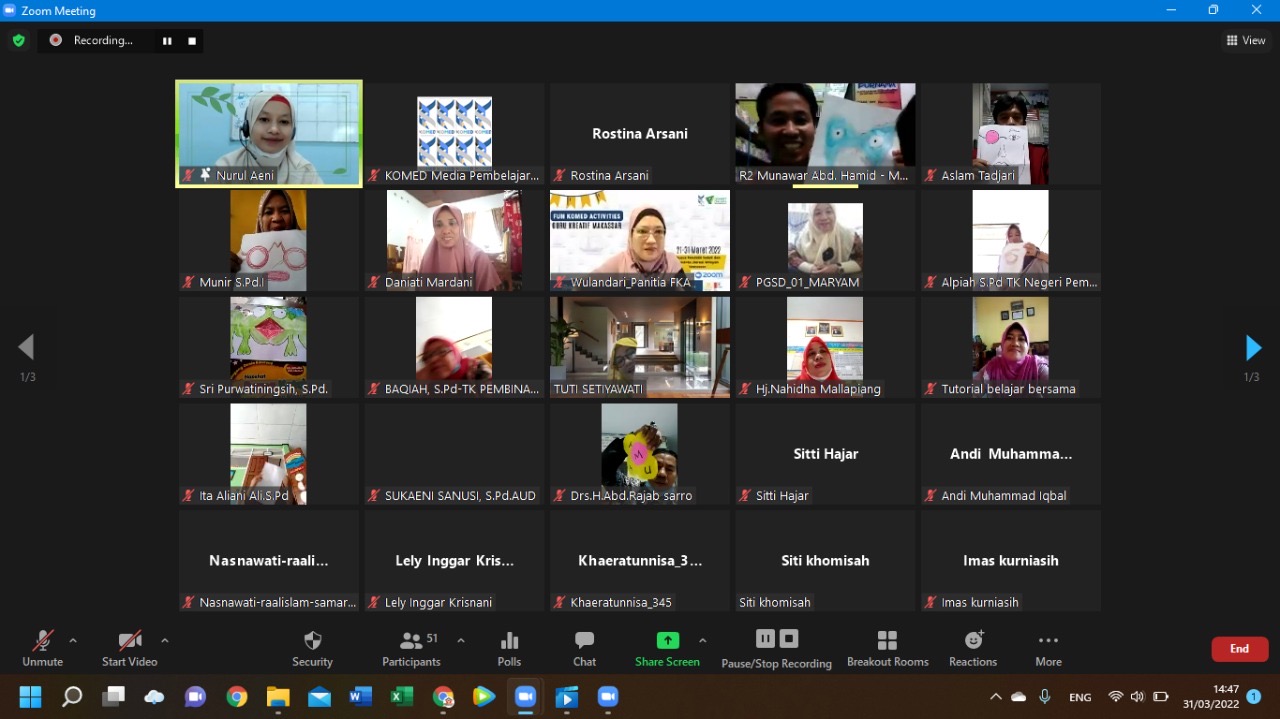Open the Security shield options

coord(312,648)
